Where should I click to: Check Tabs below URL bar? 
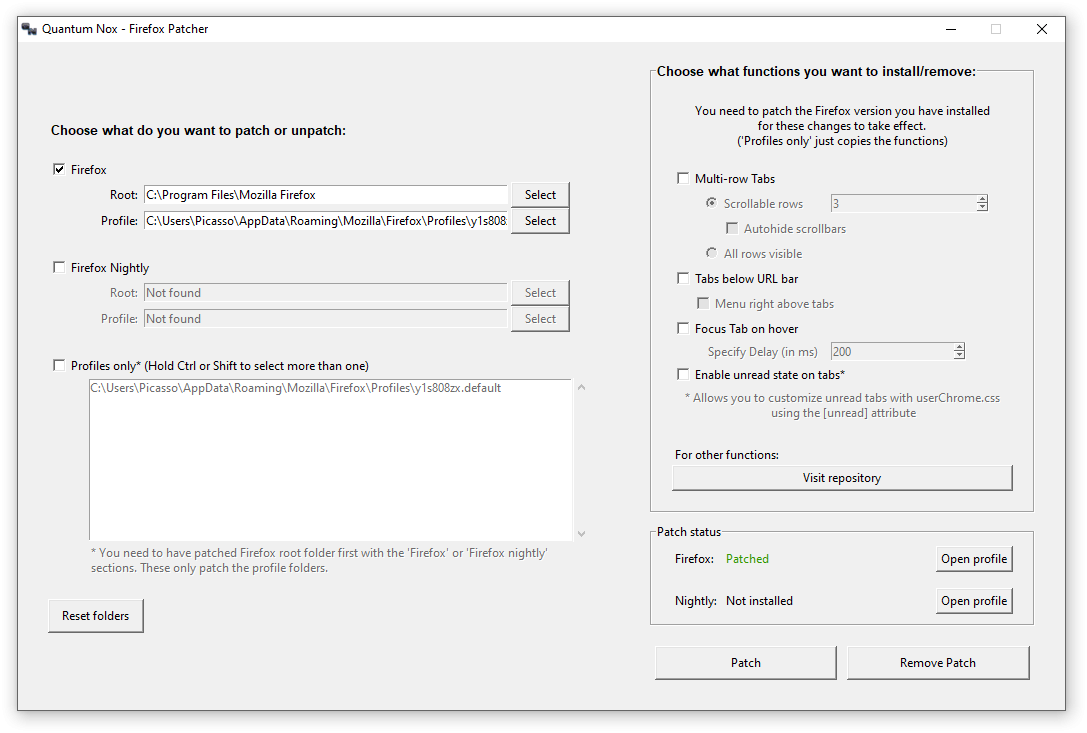(x=683, y=278)
